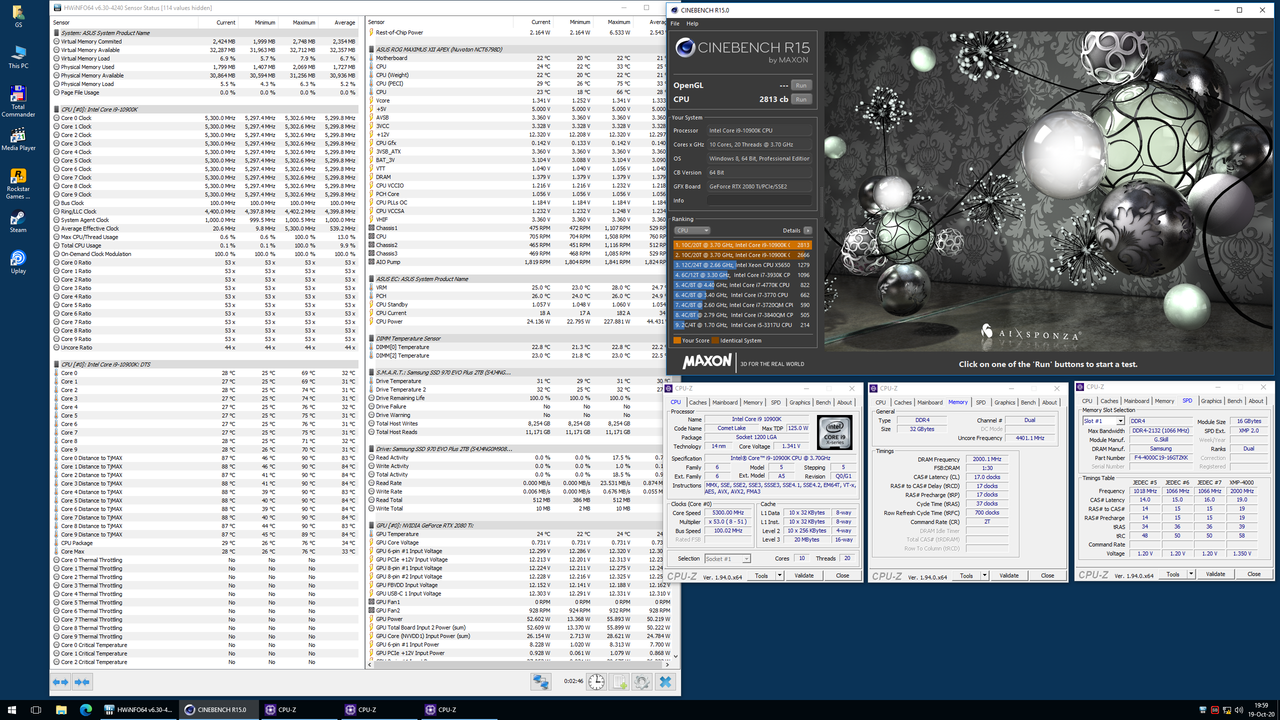This screenshot has height=720, width=1280.
Task: Launch Steam from the desktop
Action: (18, 220)
